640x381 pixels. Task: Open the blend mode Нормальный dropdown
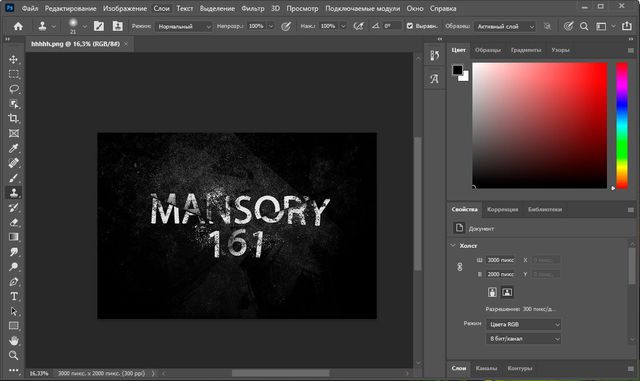pyautogui.click(x=184, y=27)
